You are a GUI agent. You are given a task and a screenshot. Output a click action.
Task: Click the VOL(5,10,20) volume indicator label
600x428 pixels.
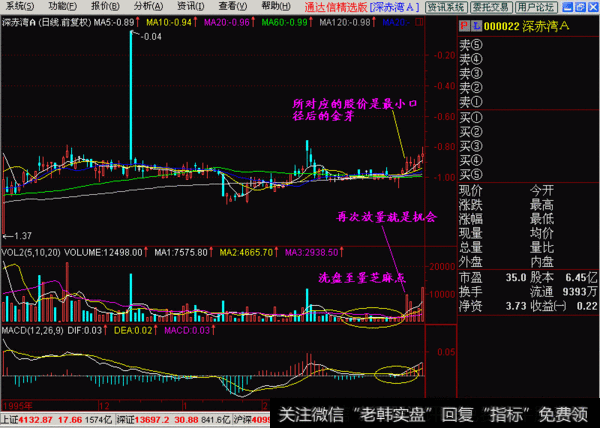[x=30, y=252]
